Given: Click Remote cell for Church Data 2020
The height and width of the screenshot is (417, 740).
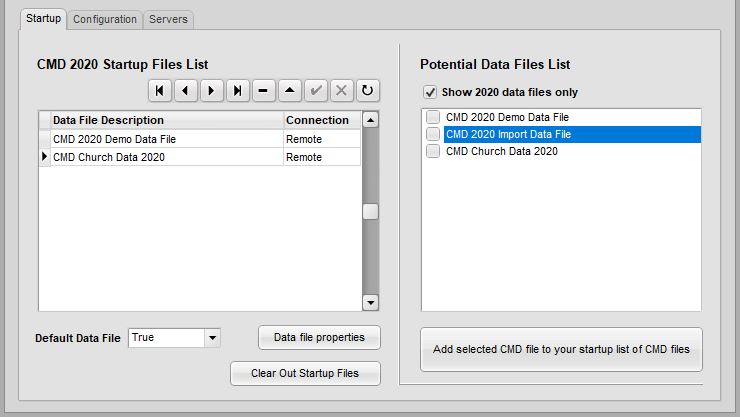Looking at the screenshot, I should (322, 157).
